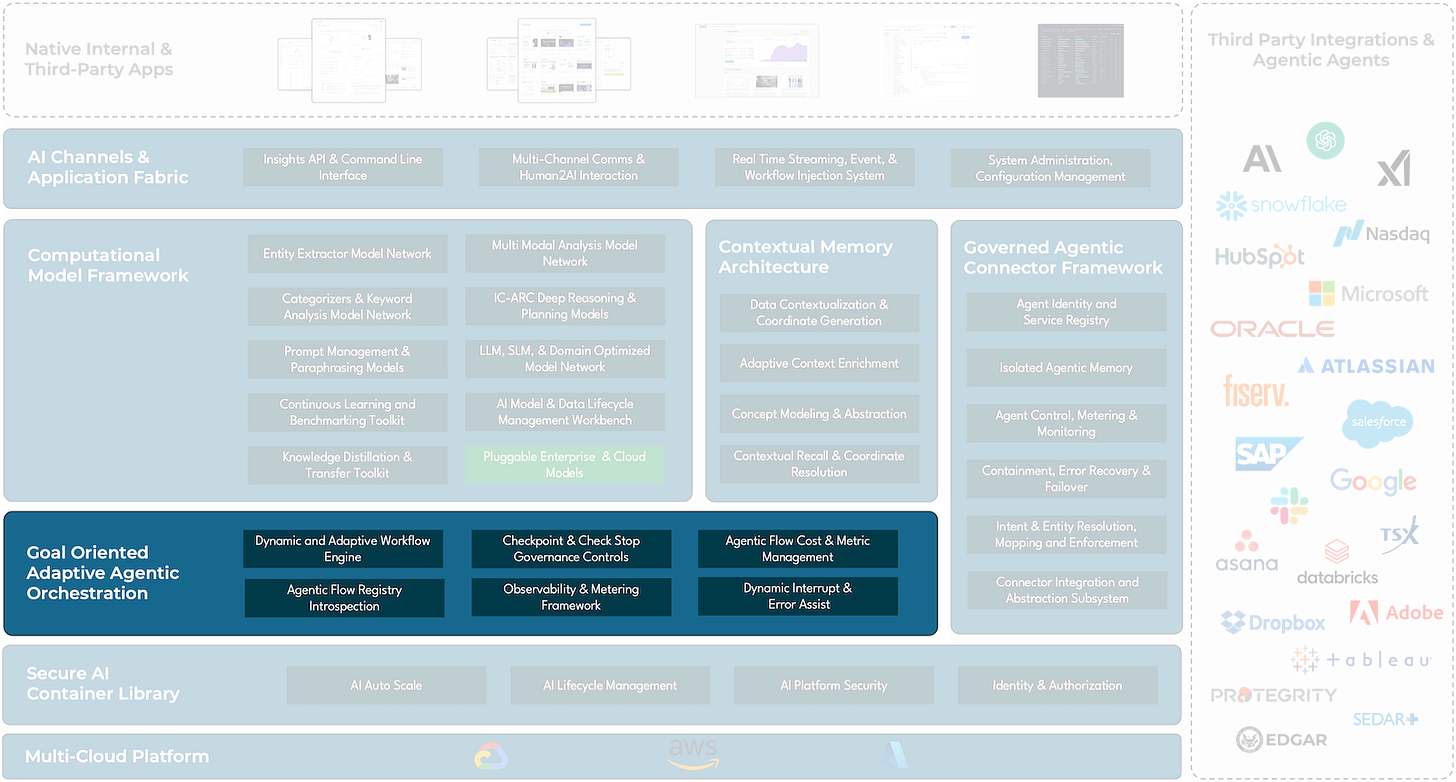Image resolution: width=1456 pixels, height=782 pixels.
Task: Click the asana logo
Action: click(x=1246, y=551)
